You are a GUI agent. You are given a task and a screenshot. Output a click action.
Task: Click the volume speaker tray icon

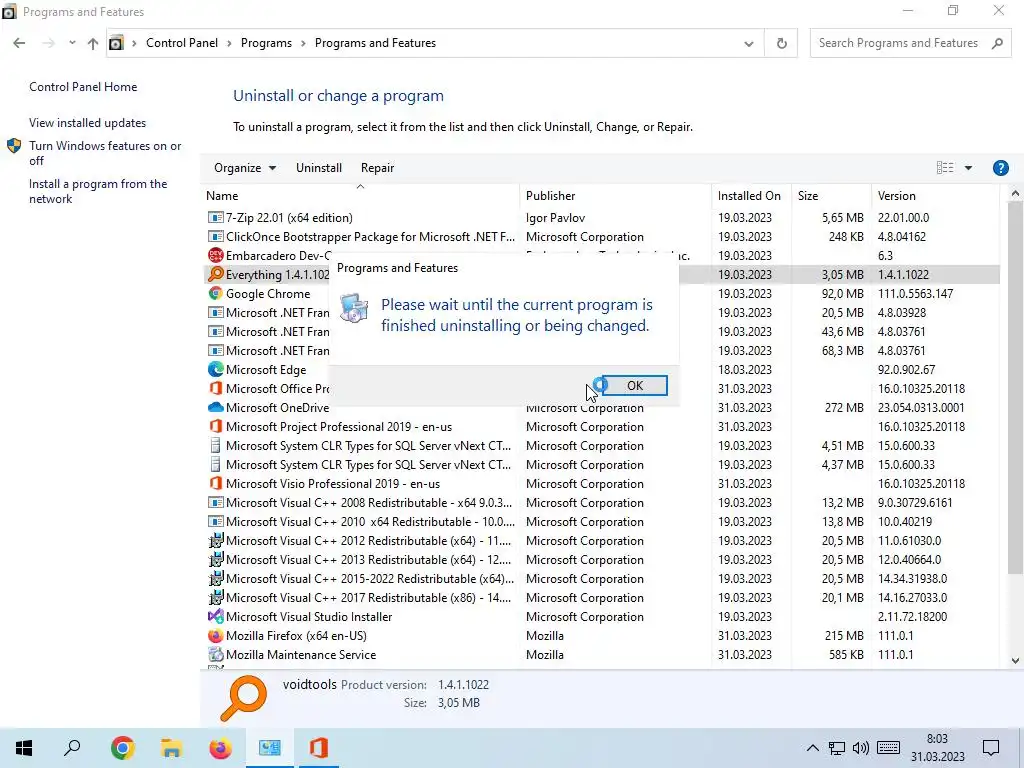pos(861,748)
